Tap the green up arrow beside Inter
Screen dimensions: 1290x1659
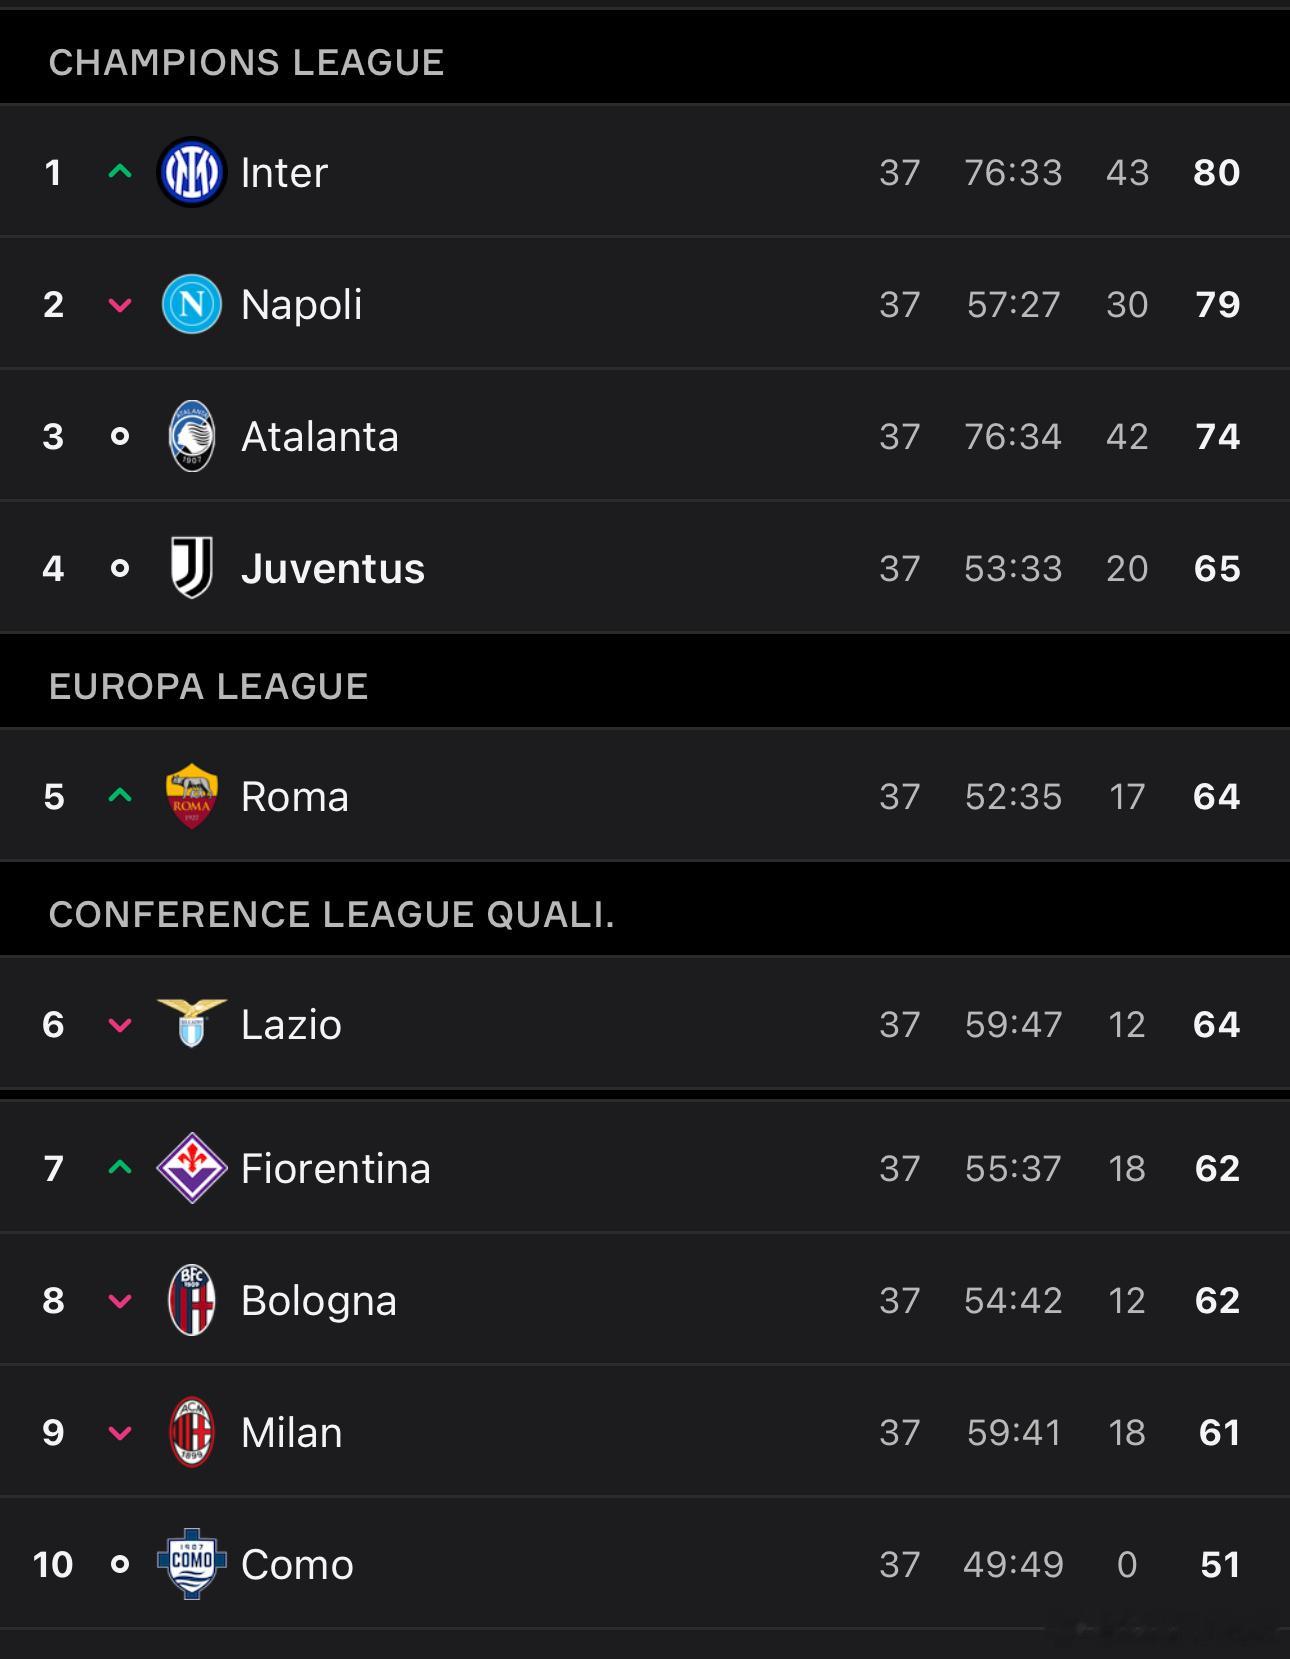coord(120,172)
